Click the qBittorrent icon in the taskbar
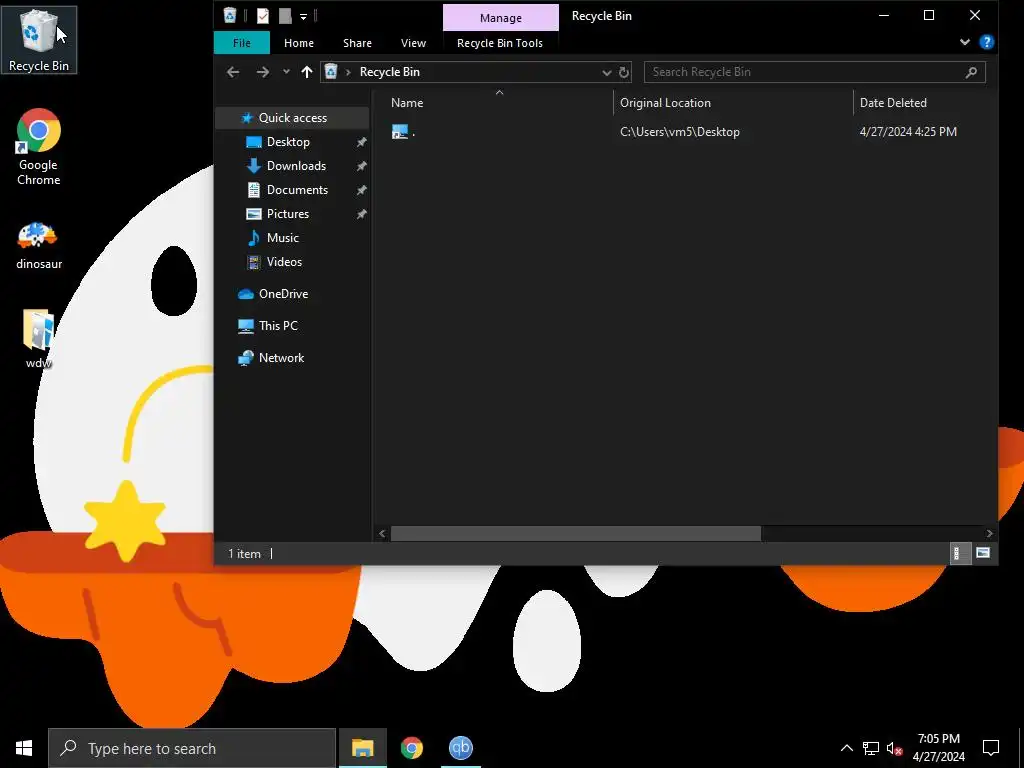1024x768 pixels. [460, 748]
